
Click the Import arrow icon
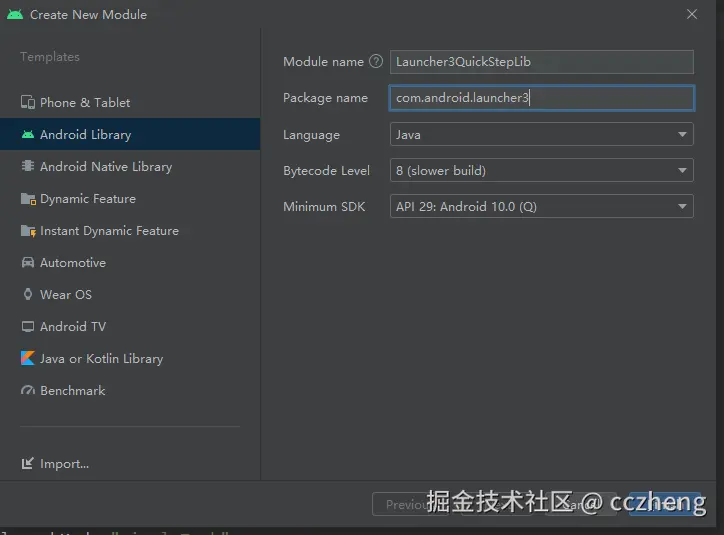(x=28, y=463)
